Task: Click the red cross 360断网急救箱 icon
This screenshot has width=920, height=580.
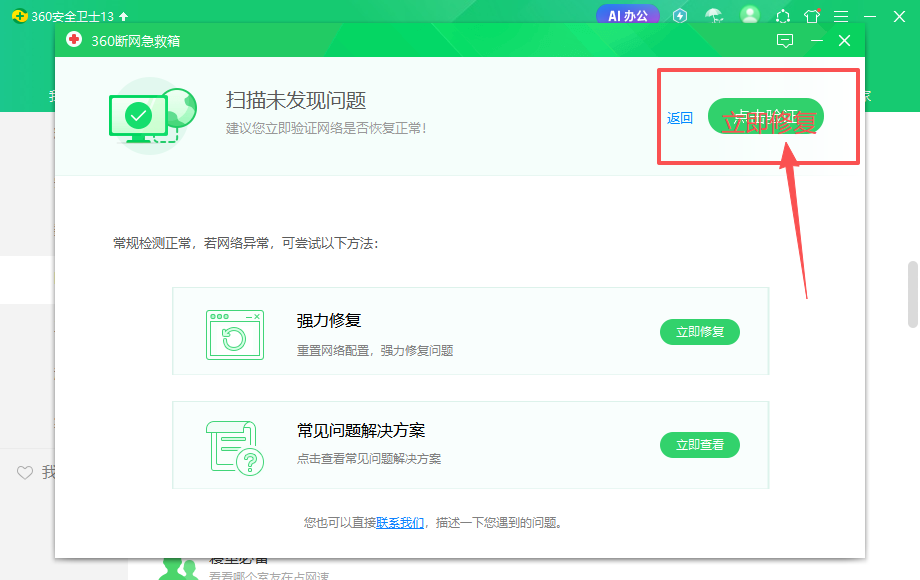Action: [73, 40]
